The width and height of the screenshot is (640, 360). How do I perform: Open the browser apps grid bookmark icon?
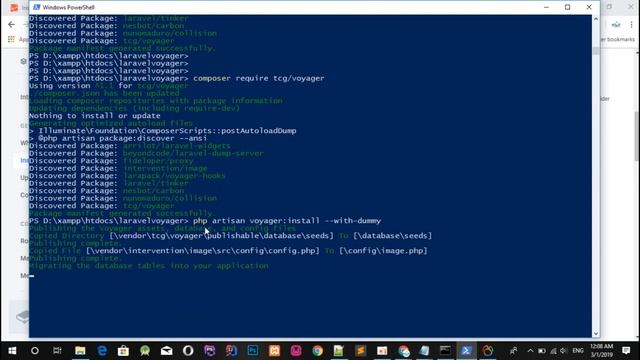tap(11, 39)
